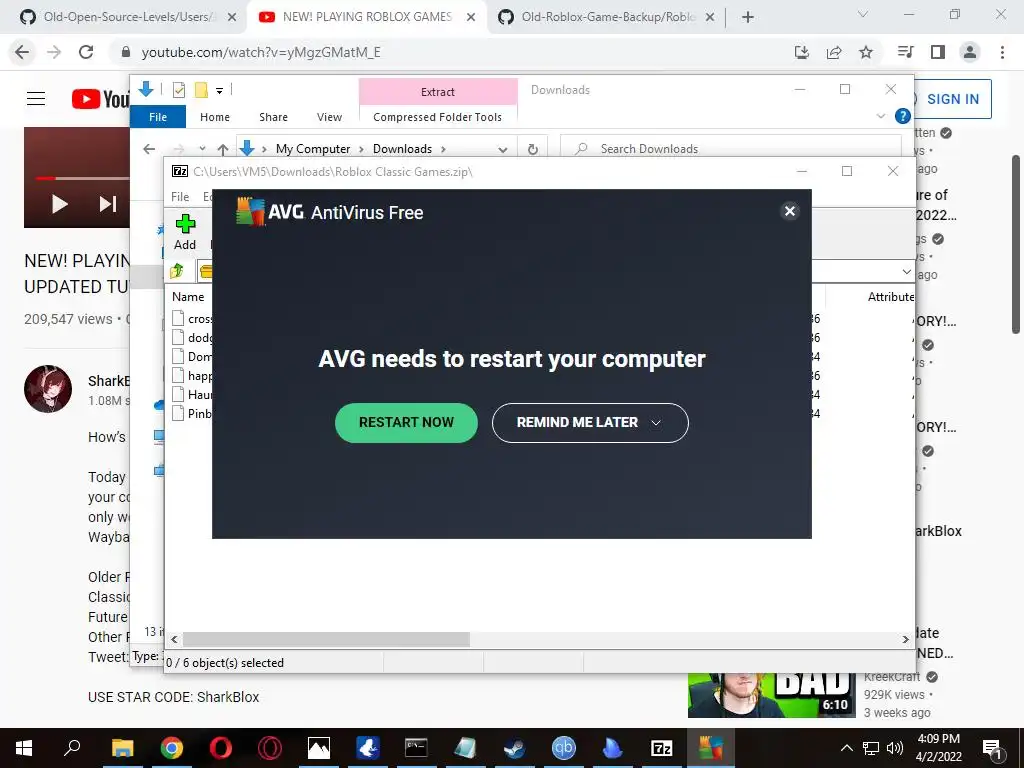Expand the 7-Zip address path dropdown
The image size is (1024, 768).
(906, 271)
